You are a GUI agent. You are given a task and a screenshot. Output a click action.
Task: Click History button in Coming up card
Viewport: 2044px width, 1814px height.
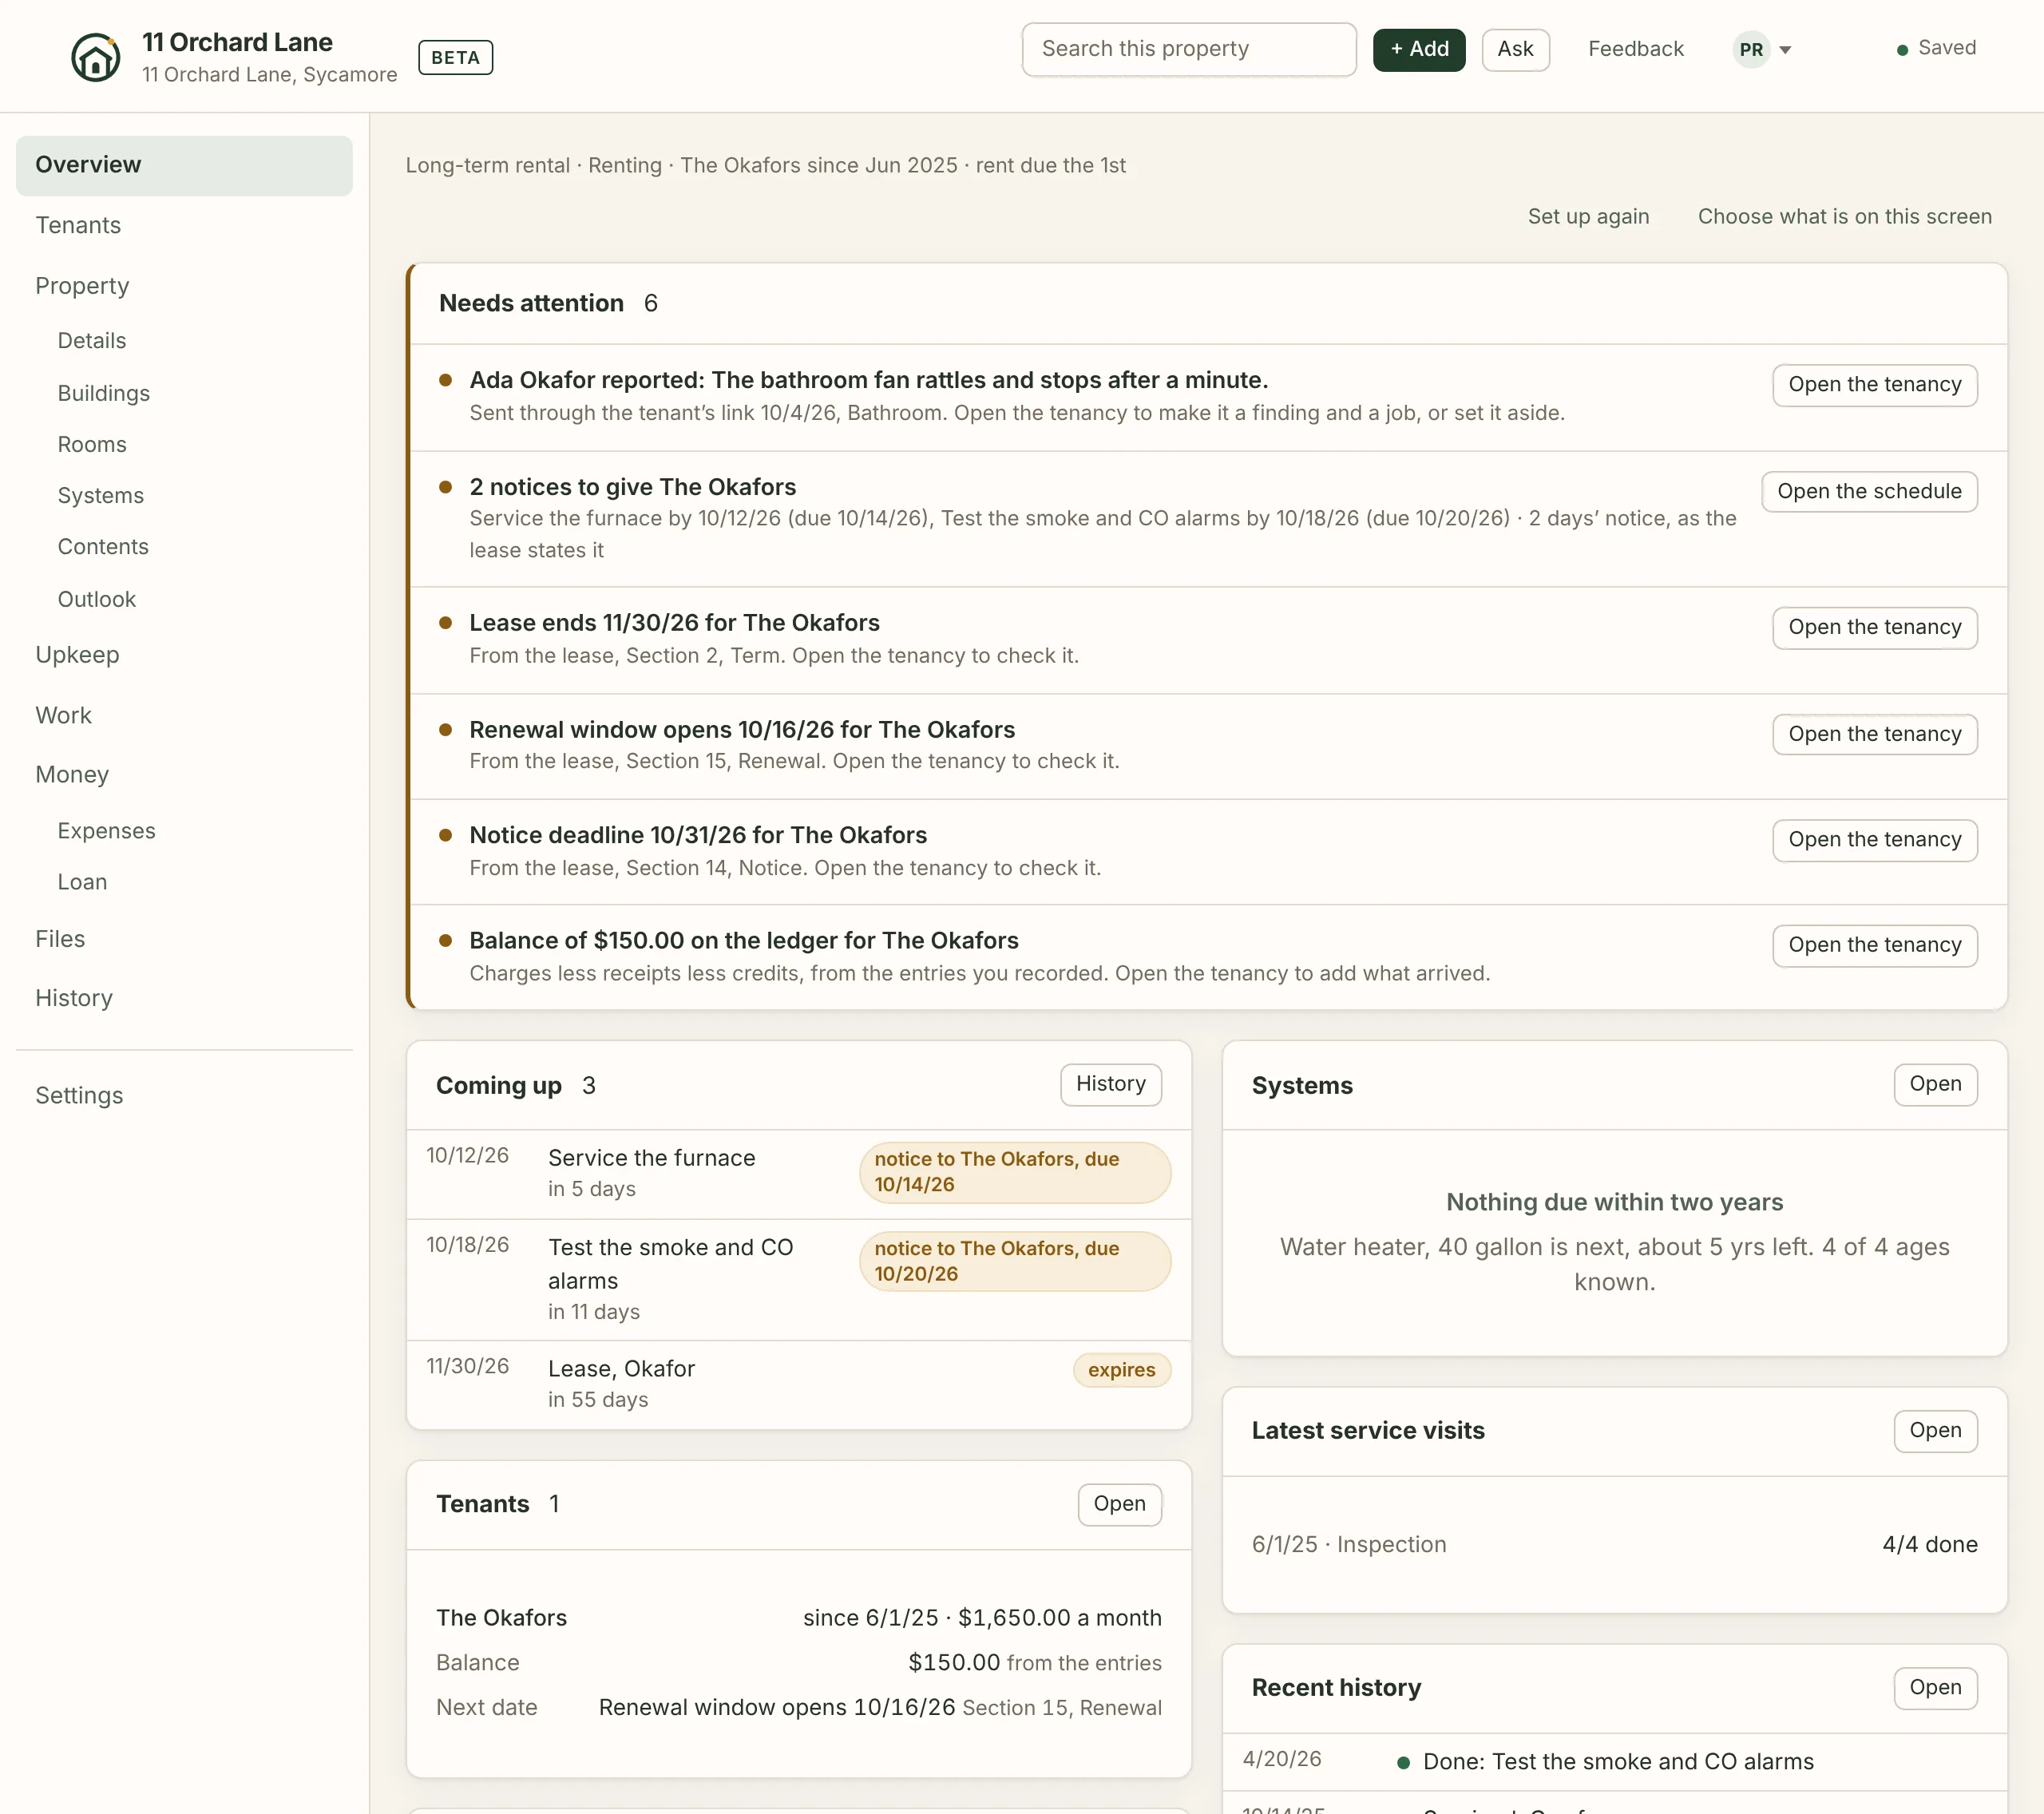click(1110, 1084)
